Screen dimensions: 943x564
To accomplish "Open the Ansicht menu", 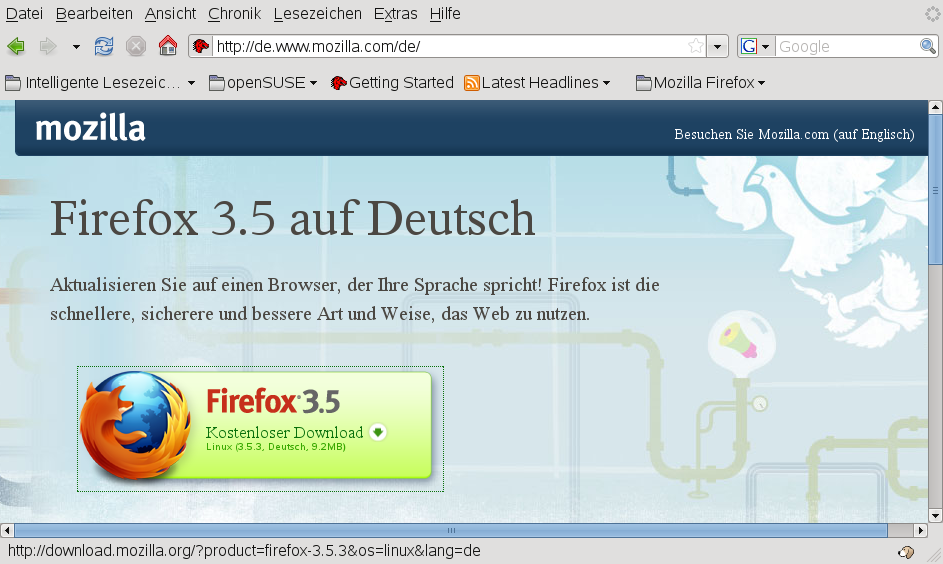I will coord(170,13).
